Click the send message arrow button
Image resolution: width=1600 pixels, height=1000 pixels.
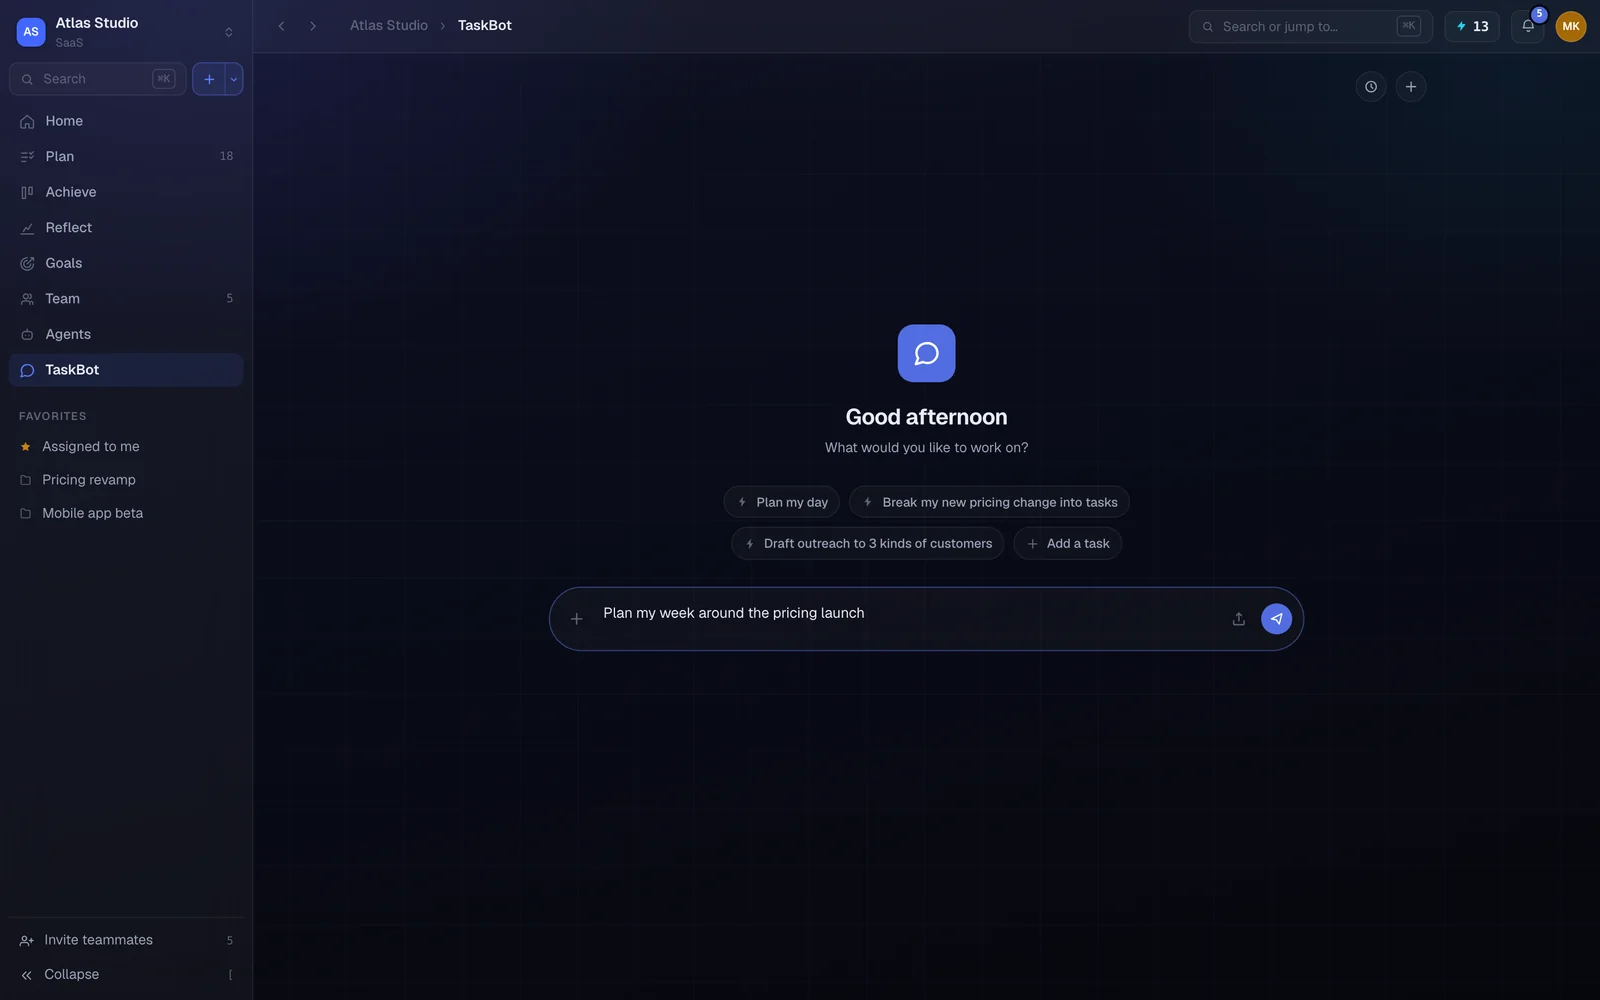[x=1276, y=619]
